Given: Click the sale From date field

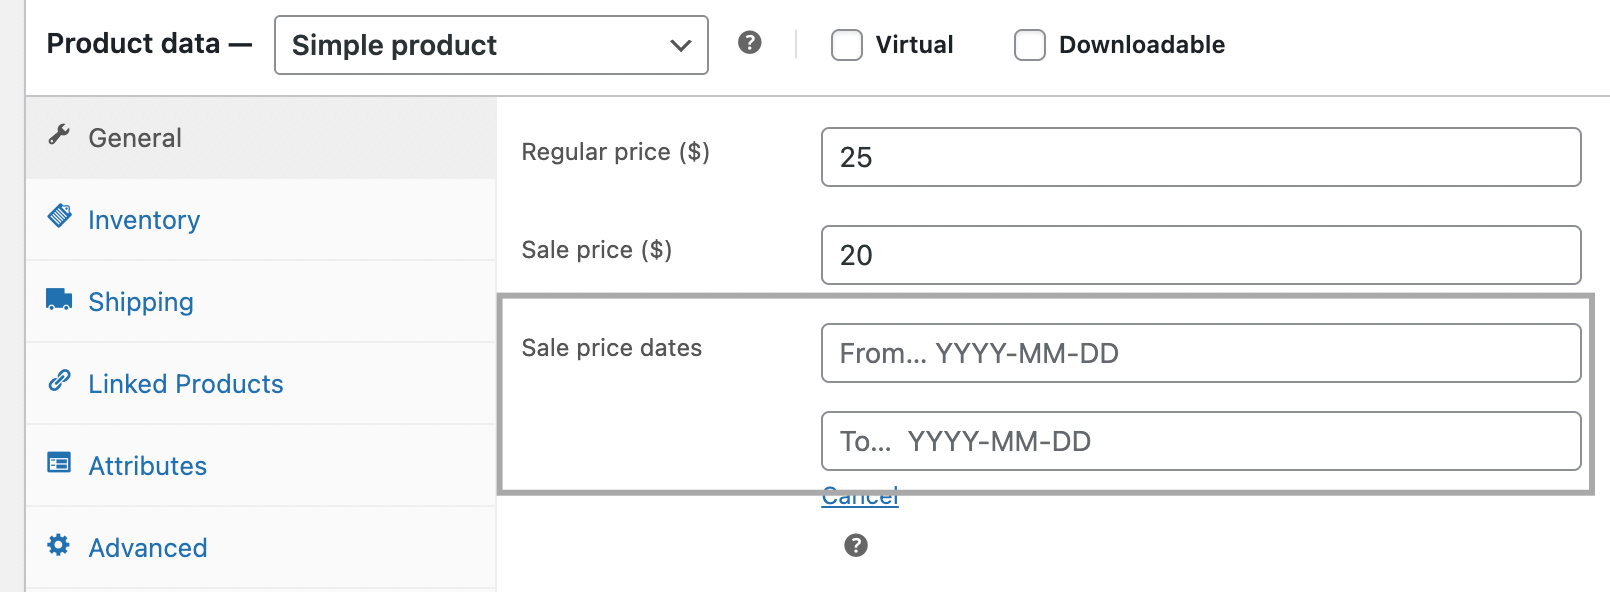Looking at the screenshot, I should (1201, 353).
